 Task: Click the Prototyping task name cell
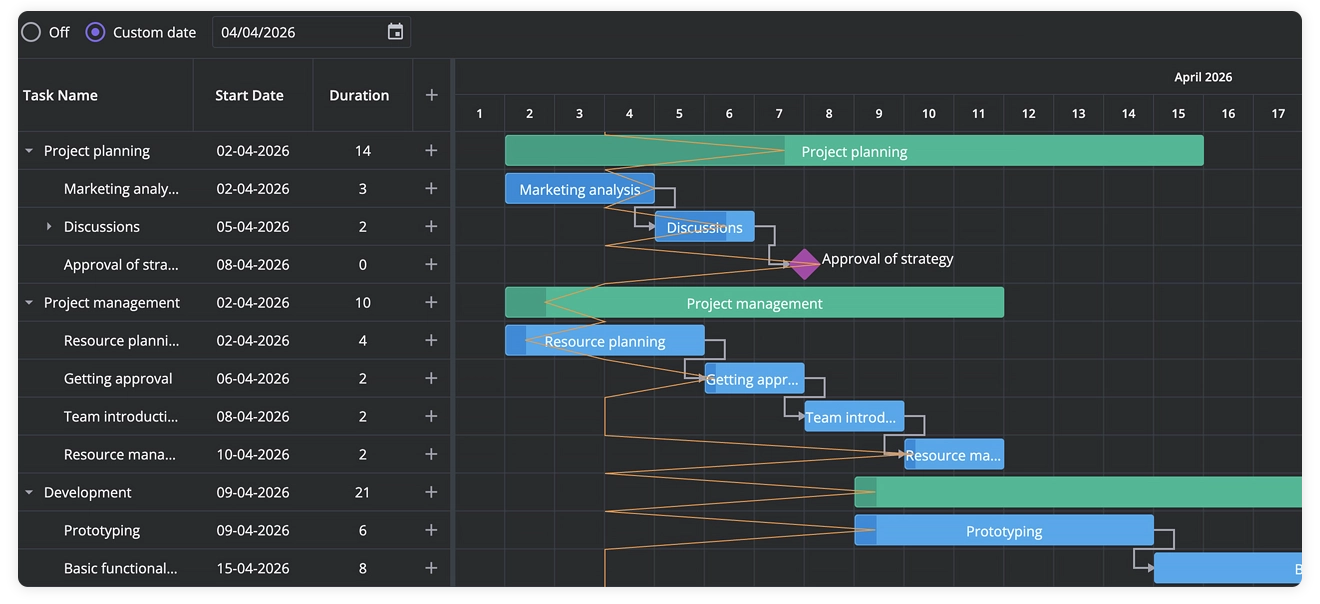tap(105, 531)
